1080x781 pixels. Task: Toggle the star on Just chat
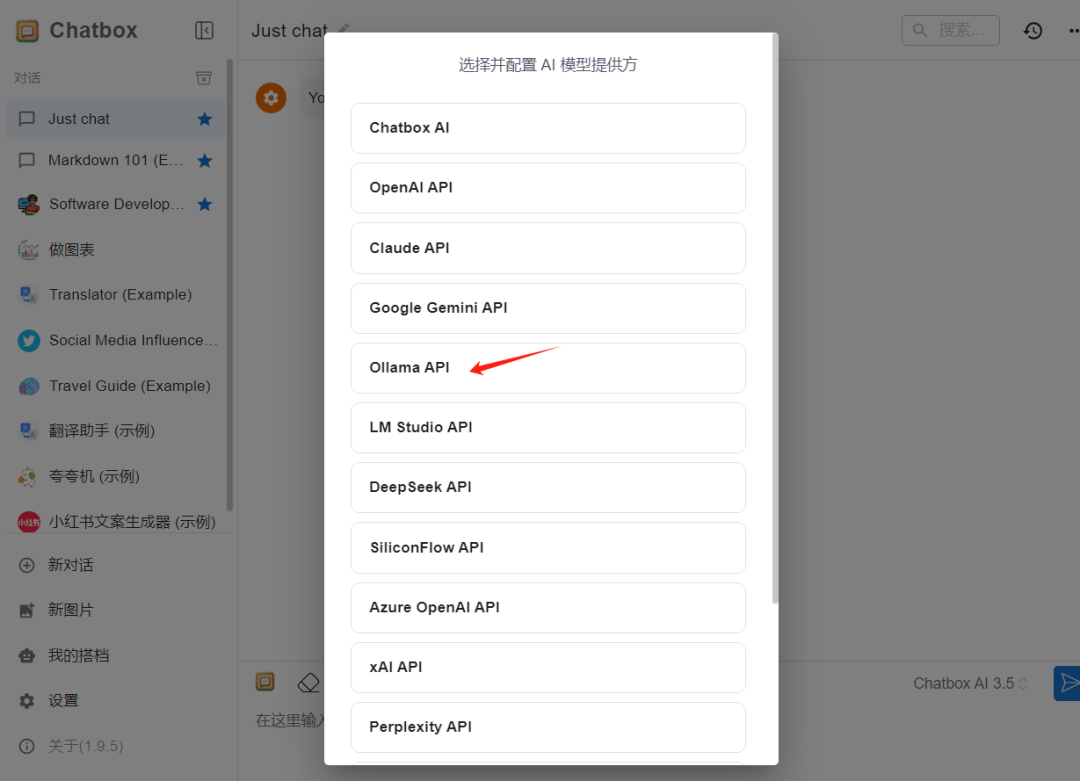pyautogui.click(x=205, y=119)
